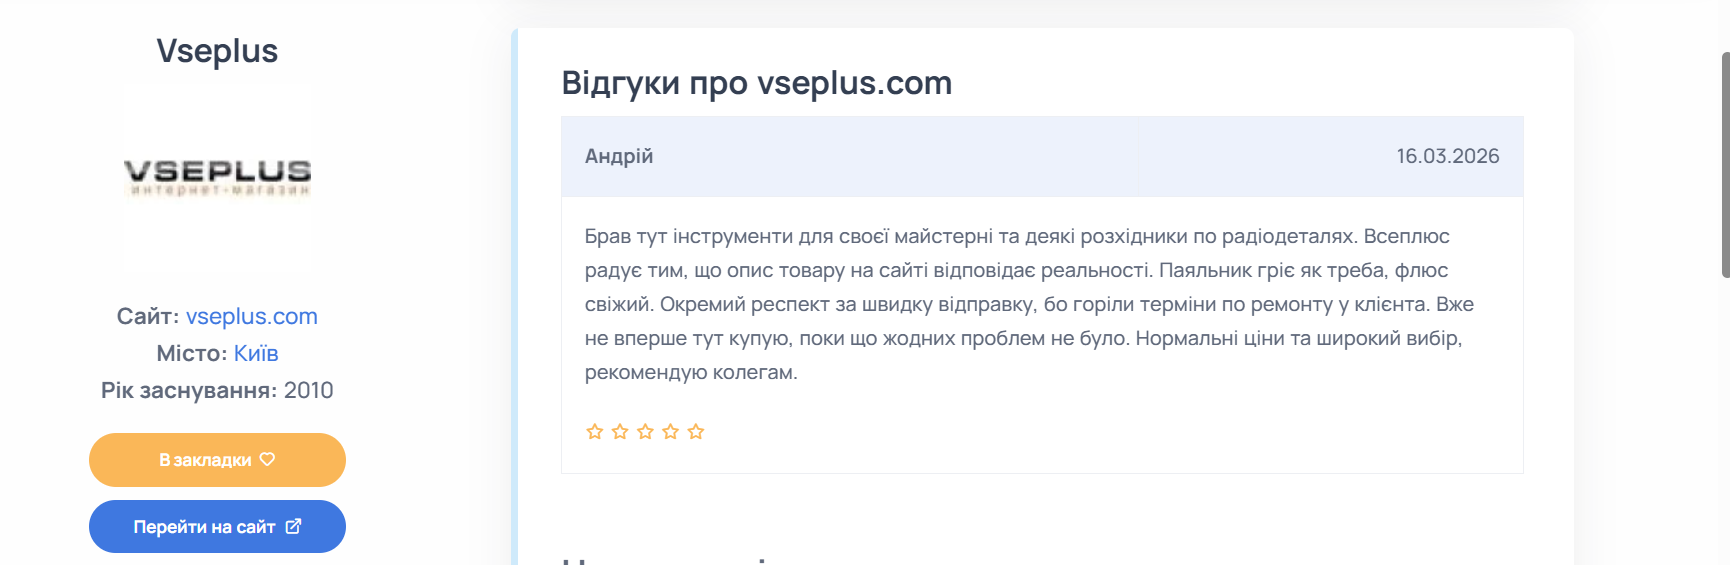Click the Vseplus title heading
The image size is (1730, 565).
pyautogui.click(x=217, y=51)
